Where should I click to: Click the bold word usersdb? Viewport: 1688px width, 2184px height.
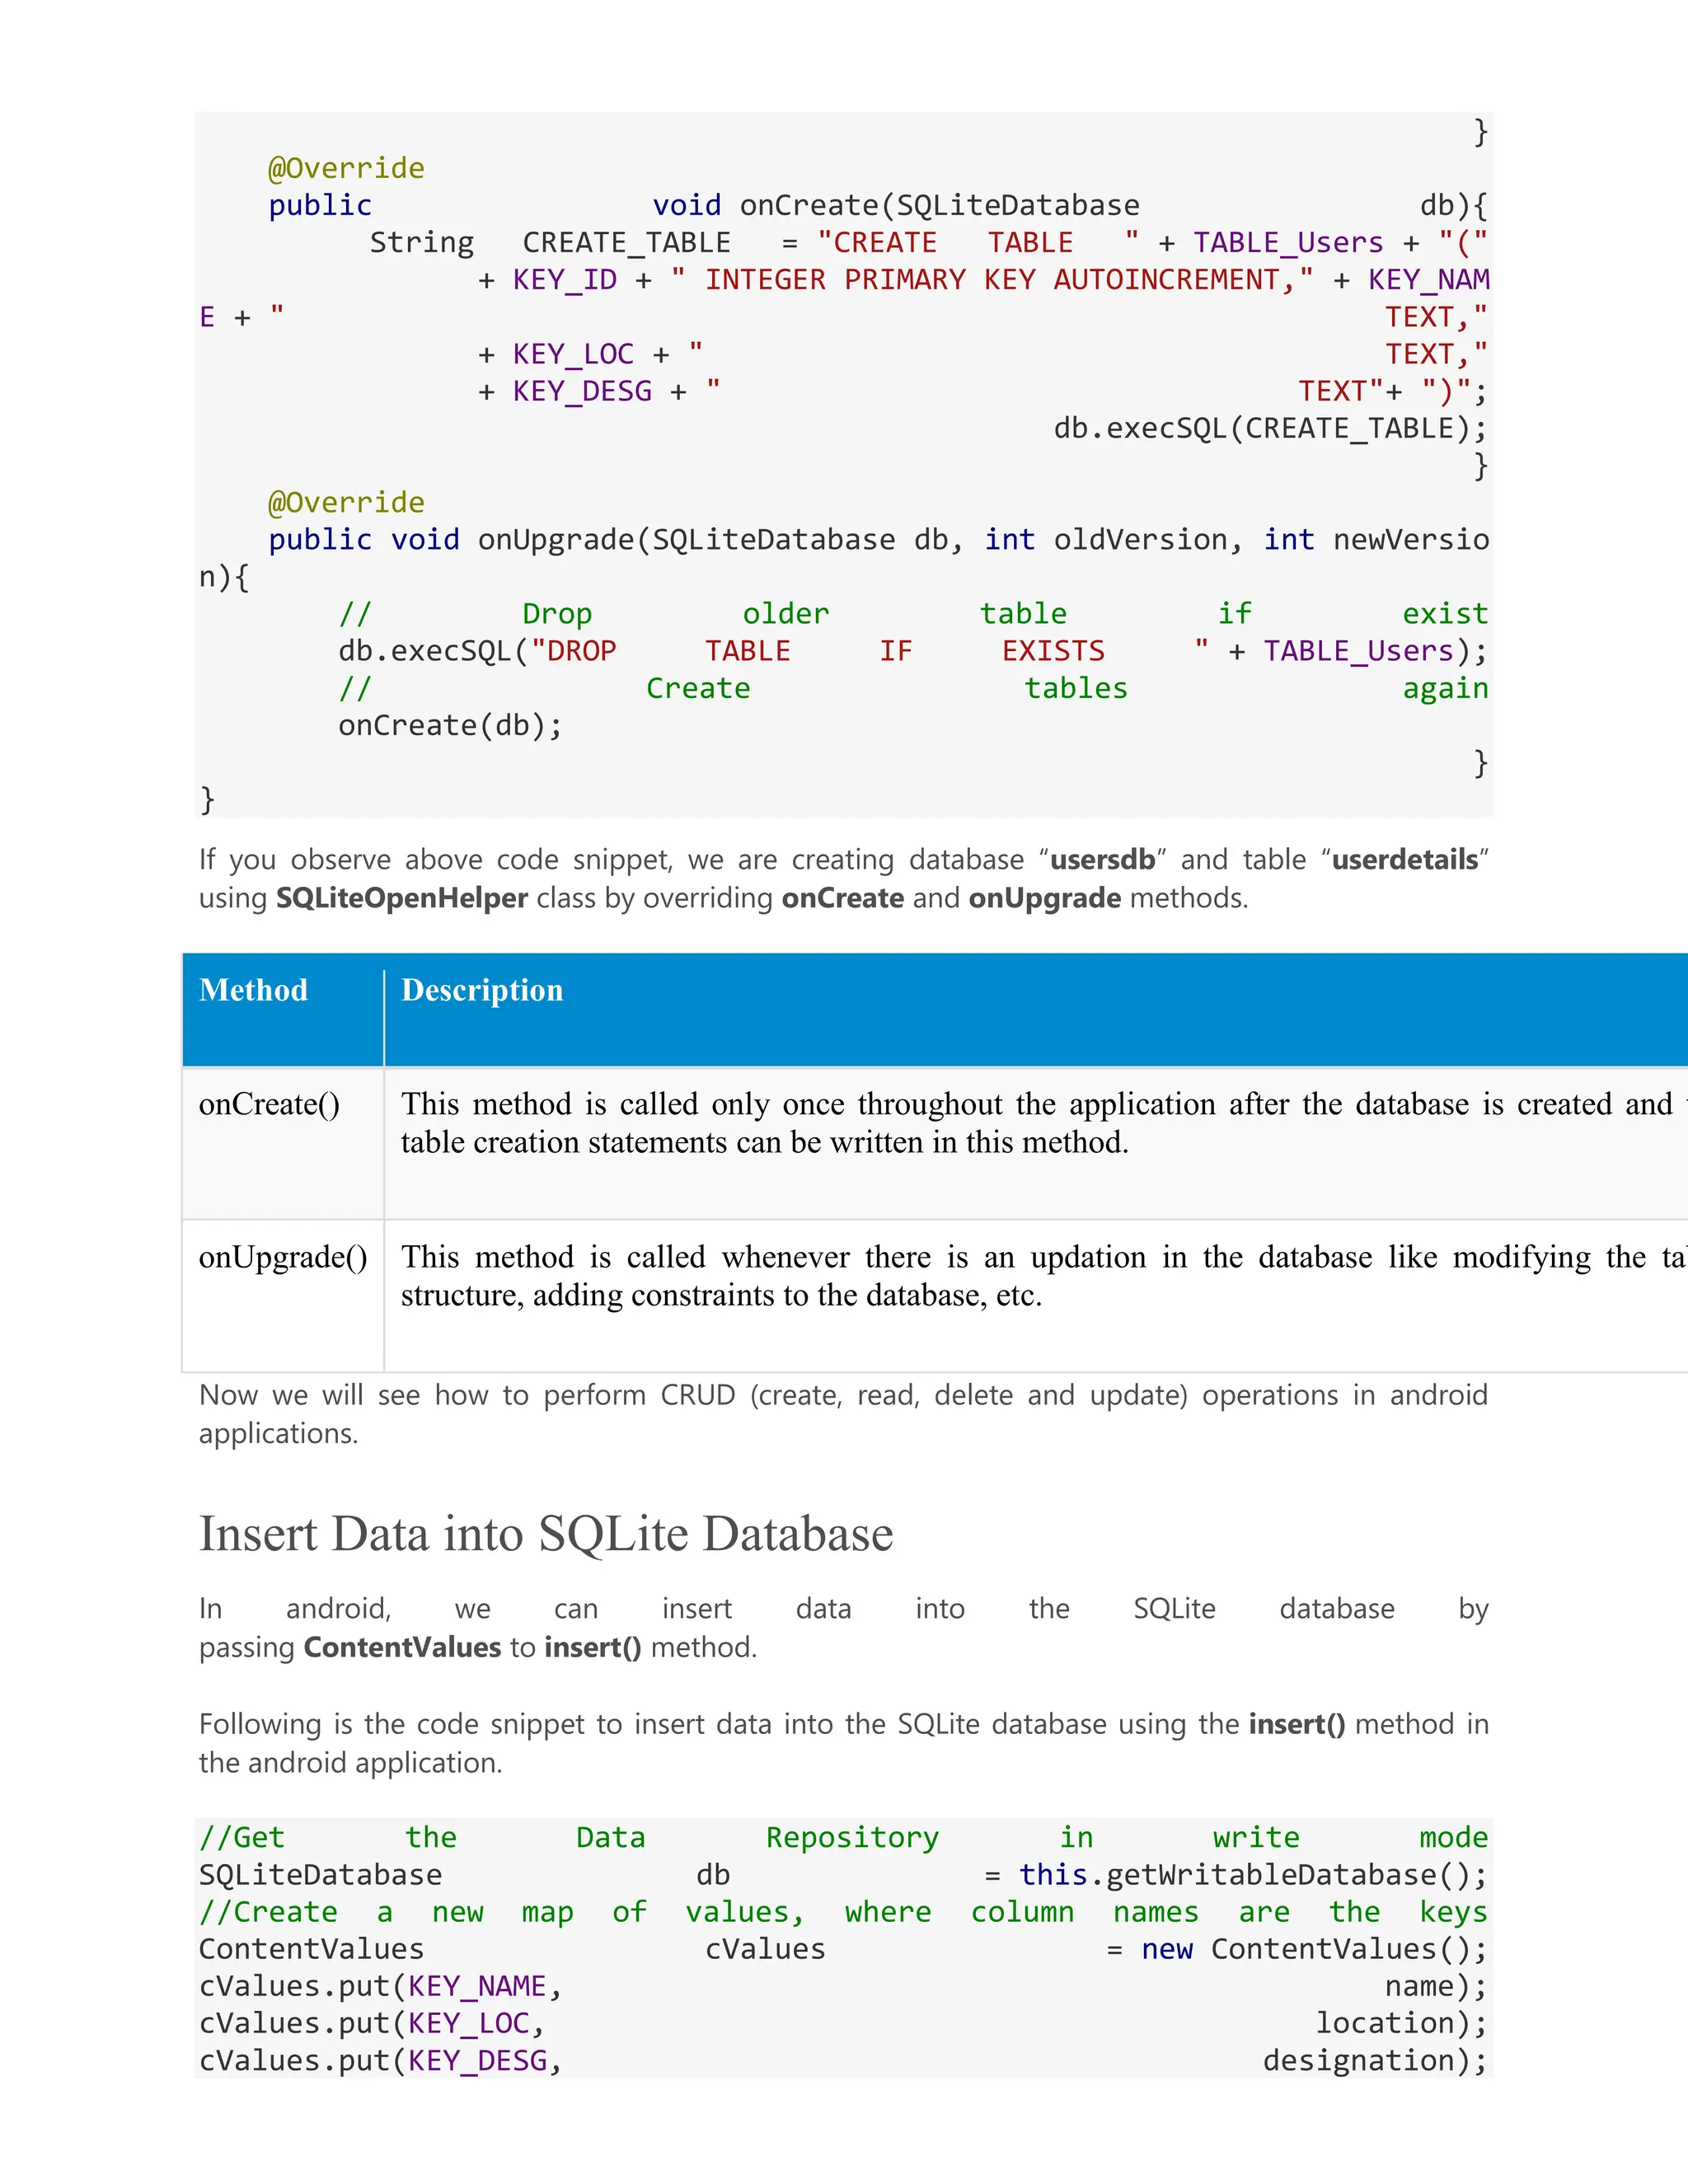coord(1102,860)
